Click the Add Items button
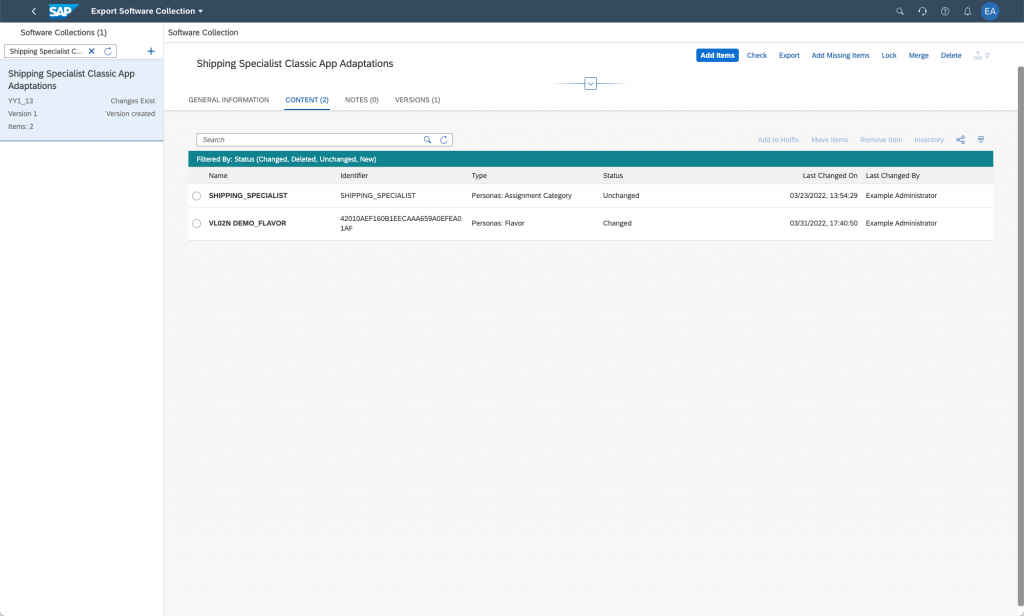The image size is (1024, 616). (x=717, y=56)
